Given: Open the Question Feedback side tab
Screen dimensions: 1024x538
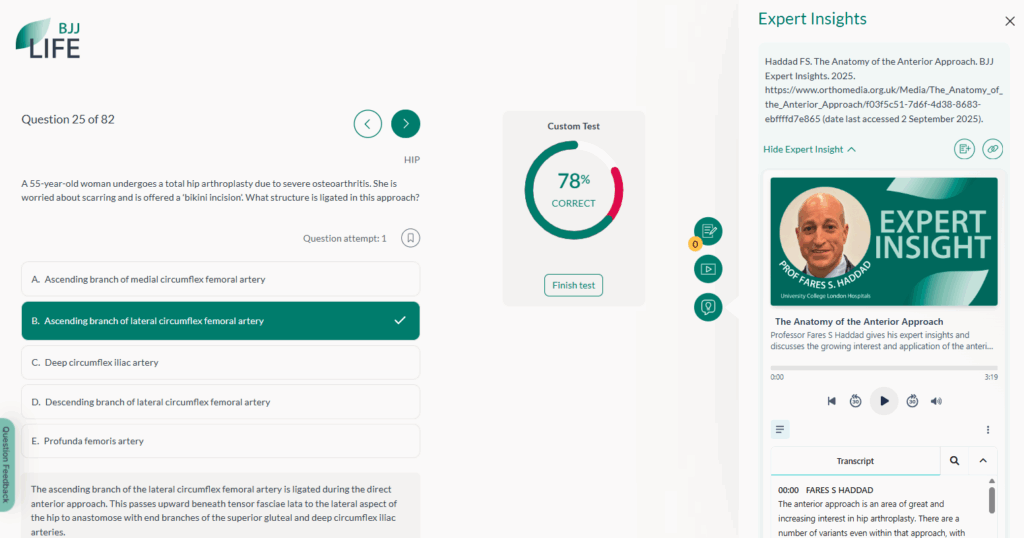Looking at the screenshot, I should (6, 464).
